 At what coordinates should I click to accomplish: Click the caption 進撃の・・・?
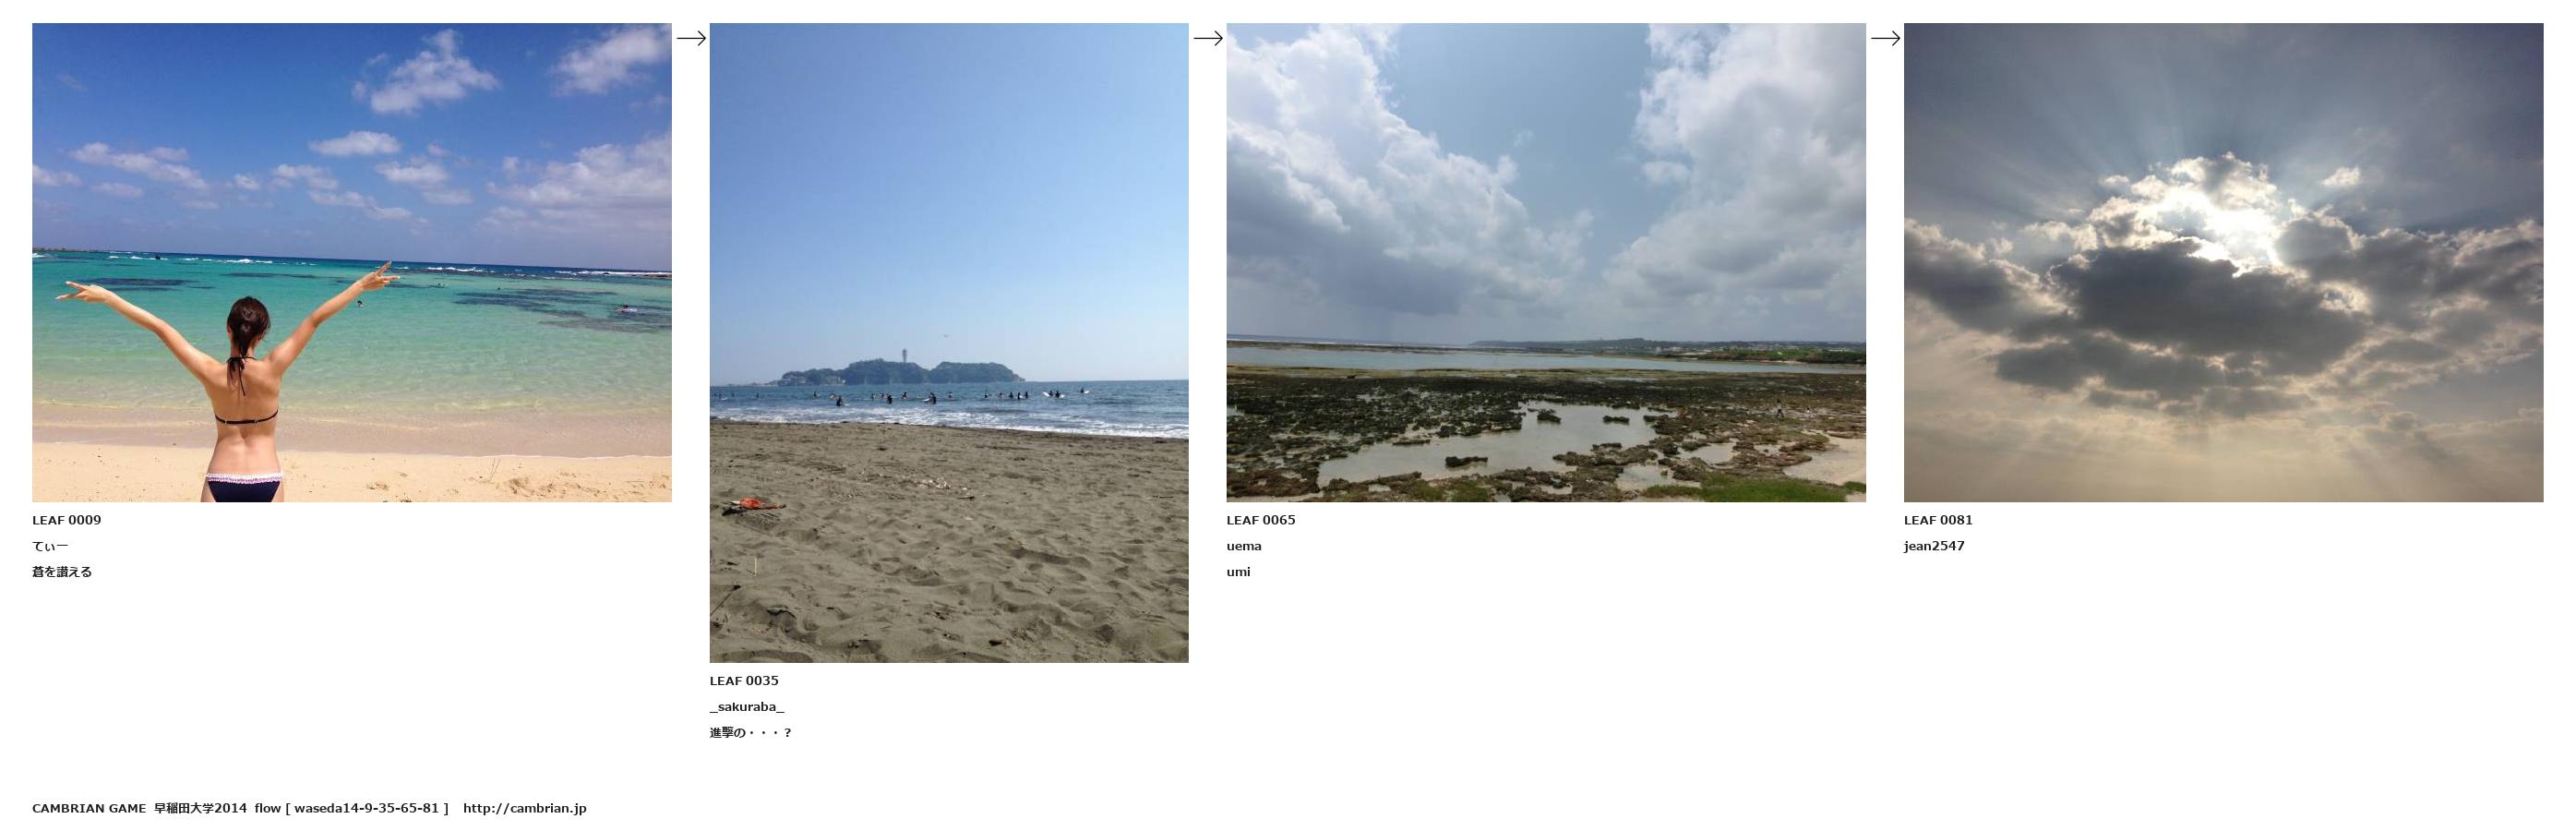[751, 733]
